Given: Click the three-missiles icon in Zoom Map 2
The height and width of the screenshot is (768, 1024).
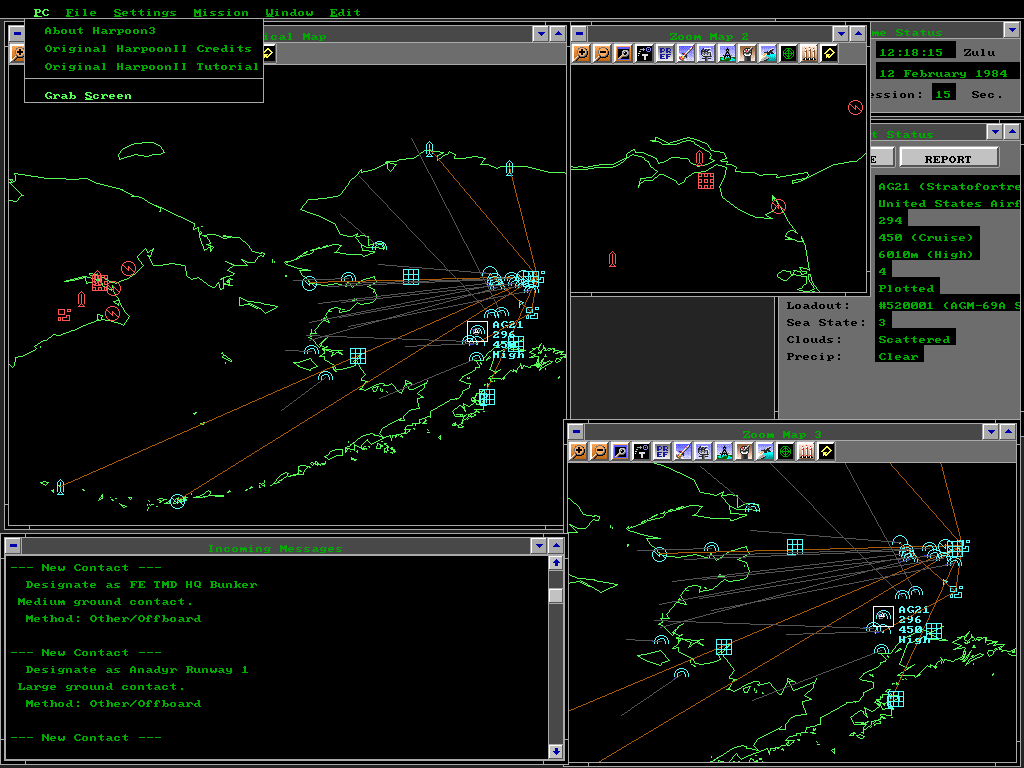Looking at the screenshot, I should click(x=808, y=54).
